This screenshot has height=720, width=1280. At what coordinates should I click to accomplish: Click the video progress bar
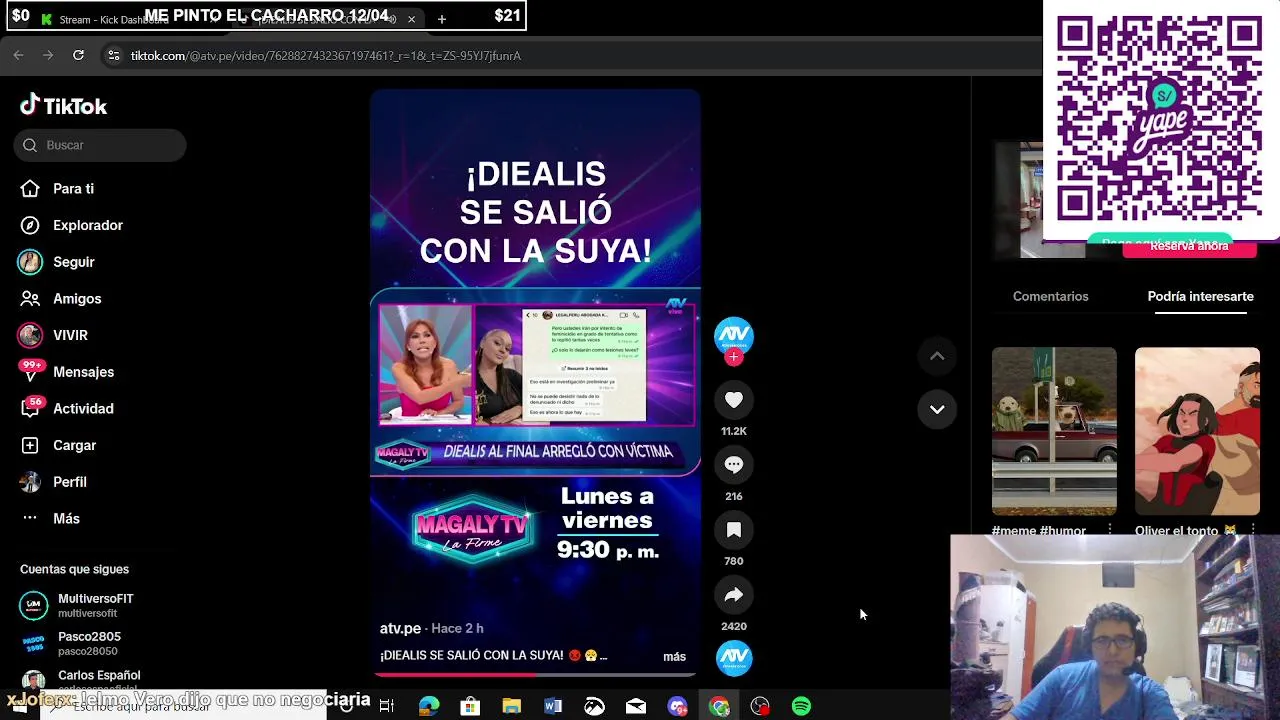point(535,675)
